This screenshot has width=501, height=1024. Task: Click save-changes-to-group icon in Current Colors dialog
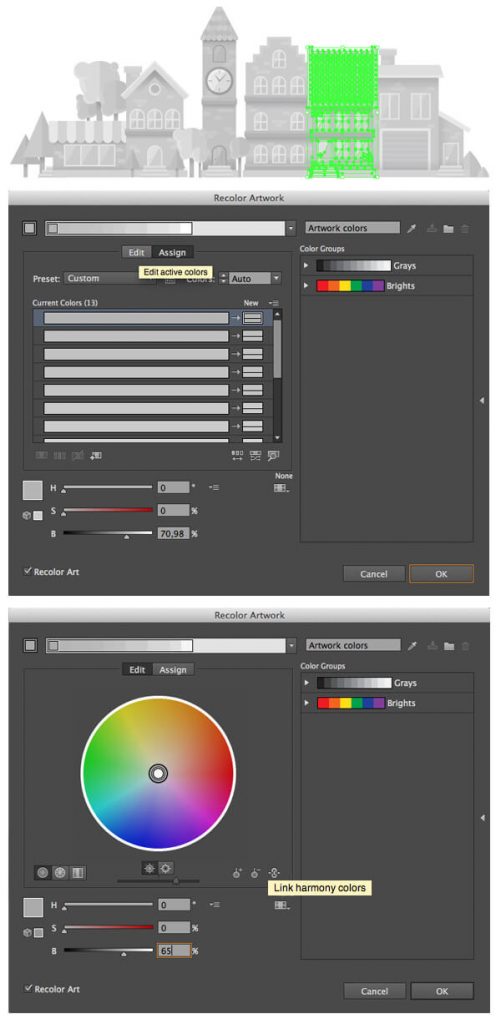[x=431, y=229]
